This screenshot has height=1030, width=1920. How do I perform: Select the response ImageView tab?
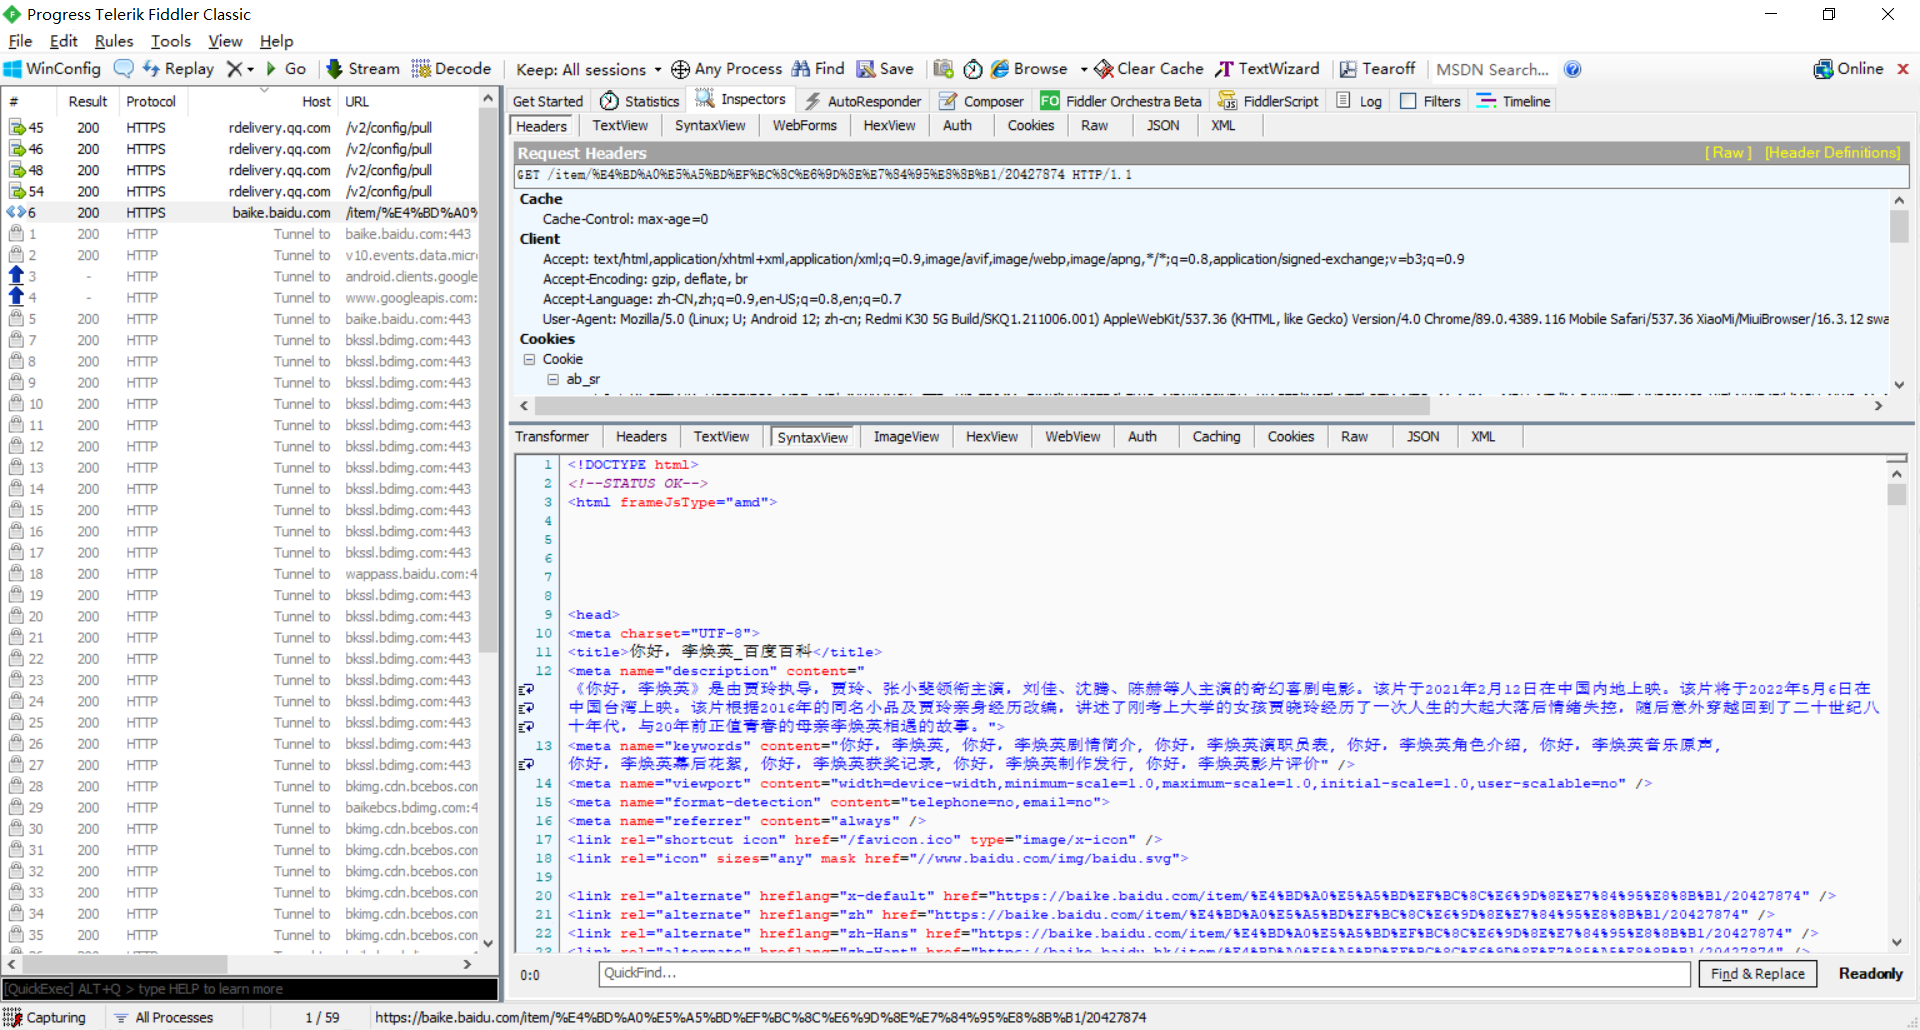(906, 437)
